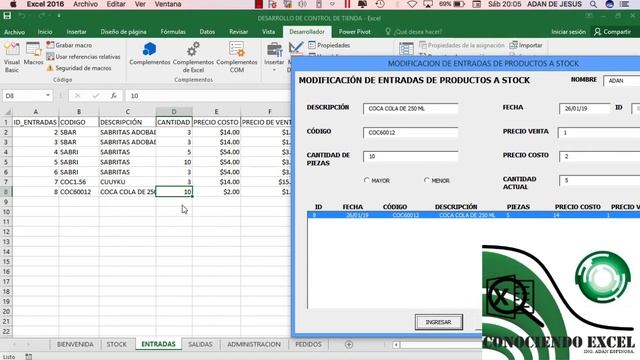This screenshot has width=640, height=360.
Task: Click the Compartir button
Action: click(x=612, y=32)
